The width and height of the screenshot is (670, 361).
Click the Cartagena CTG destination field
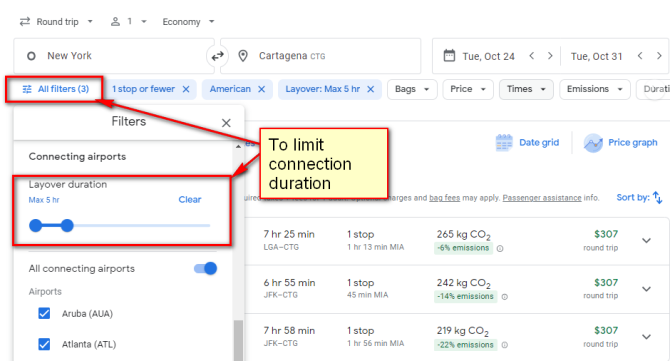point(321,56)
